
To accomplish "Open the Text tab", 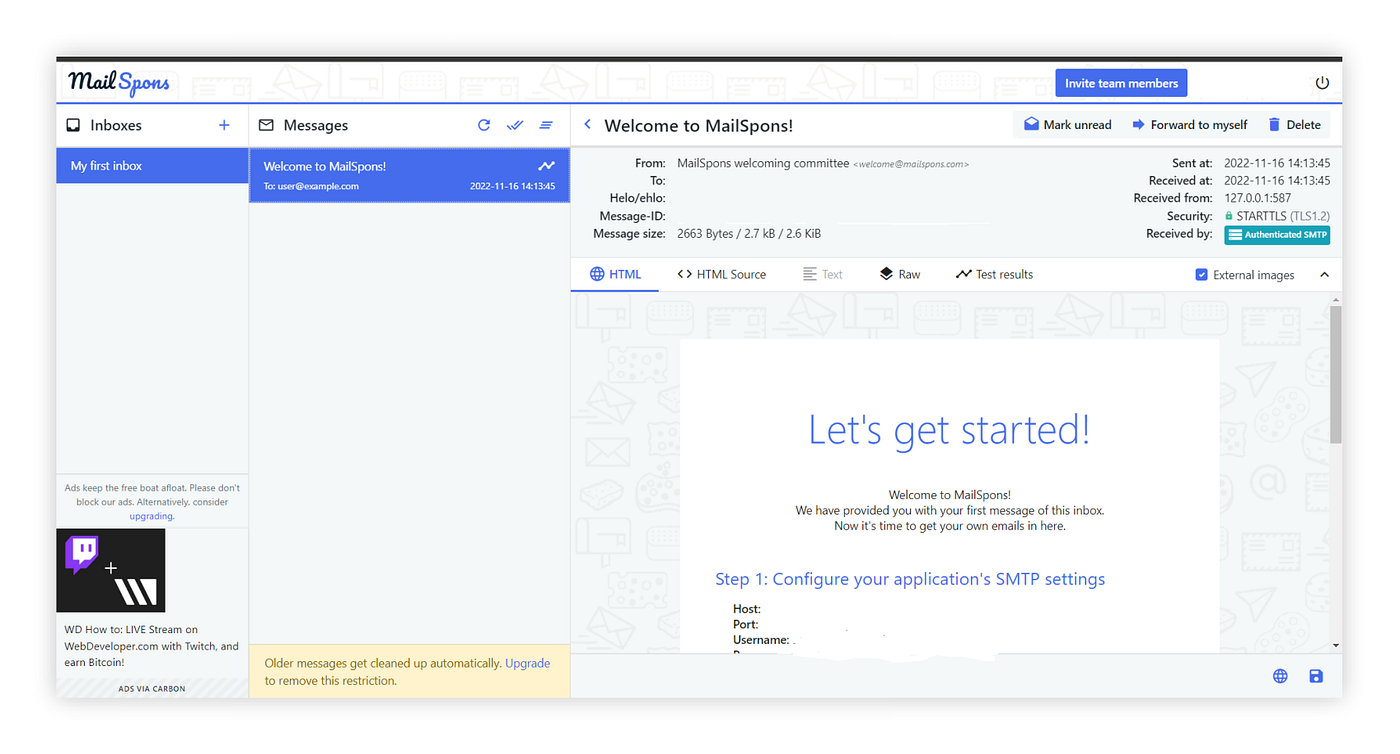I will [x=823, y=274].
